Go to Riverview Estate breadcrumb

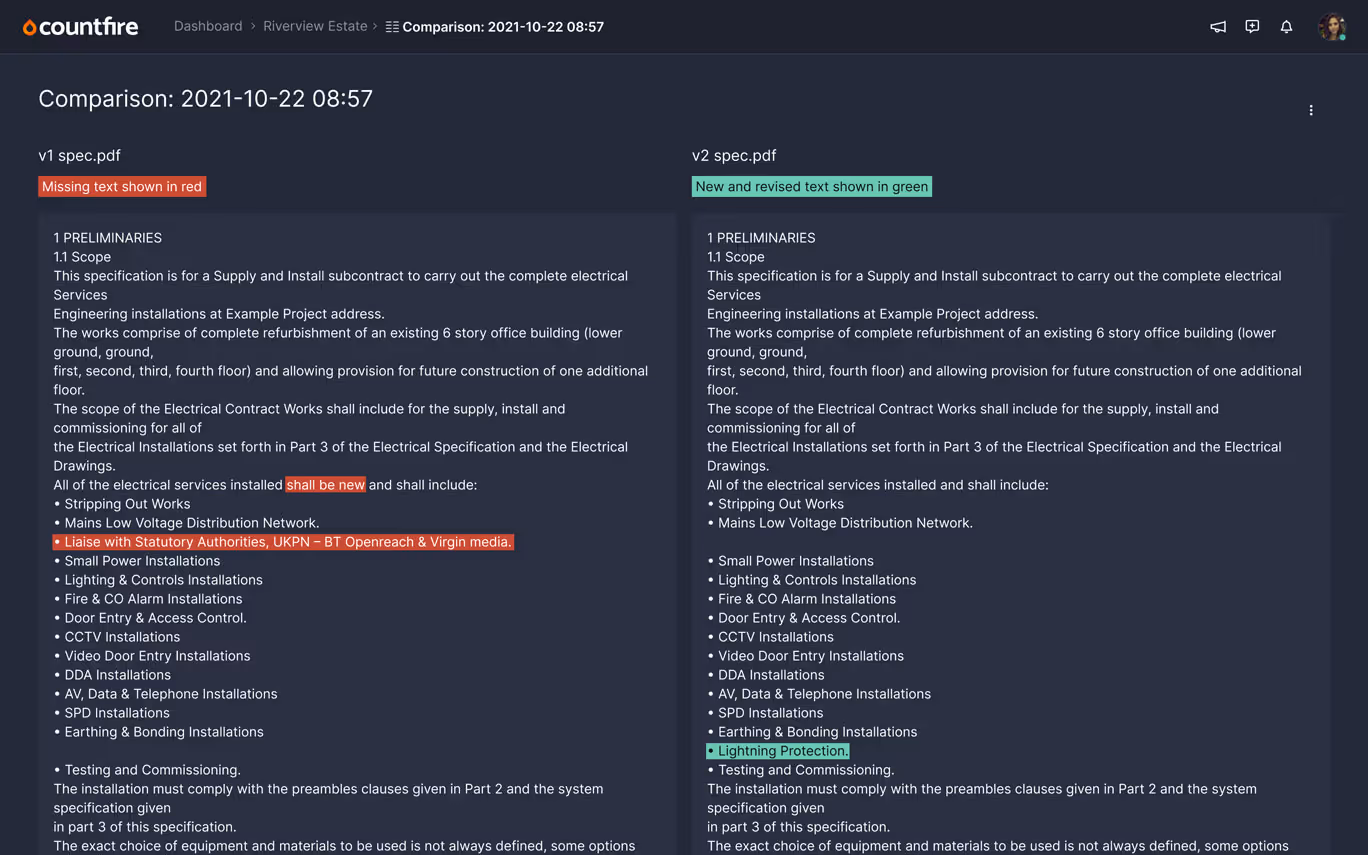pyautogui.click(x=315, y=26)
